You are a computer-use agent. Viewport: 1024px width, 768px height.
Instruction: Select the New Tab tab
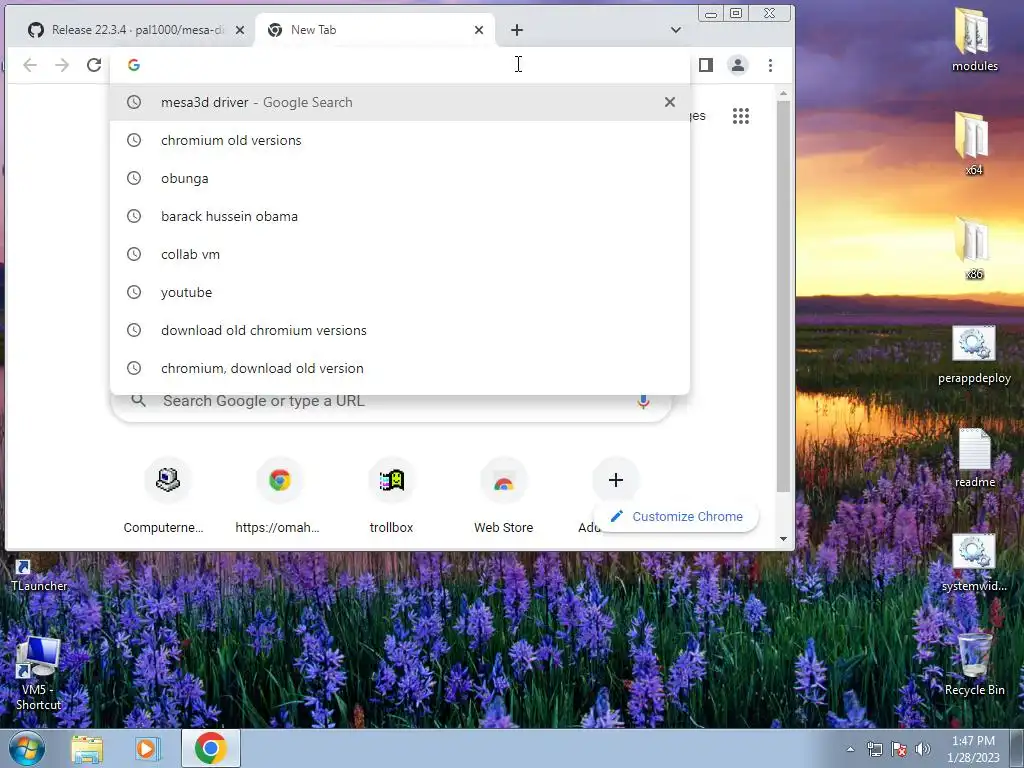pos(375,30)
